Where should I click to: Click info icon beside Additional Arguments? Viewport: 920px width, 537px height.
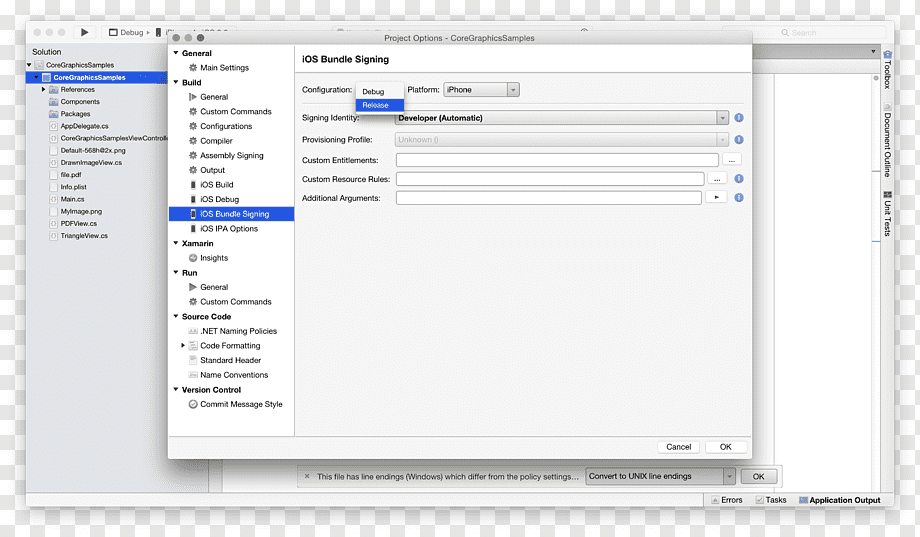(739, 198)
